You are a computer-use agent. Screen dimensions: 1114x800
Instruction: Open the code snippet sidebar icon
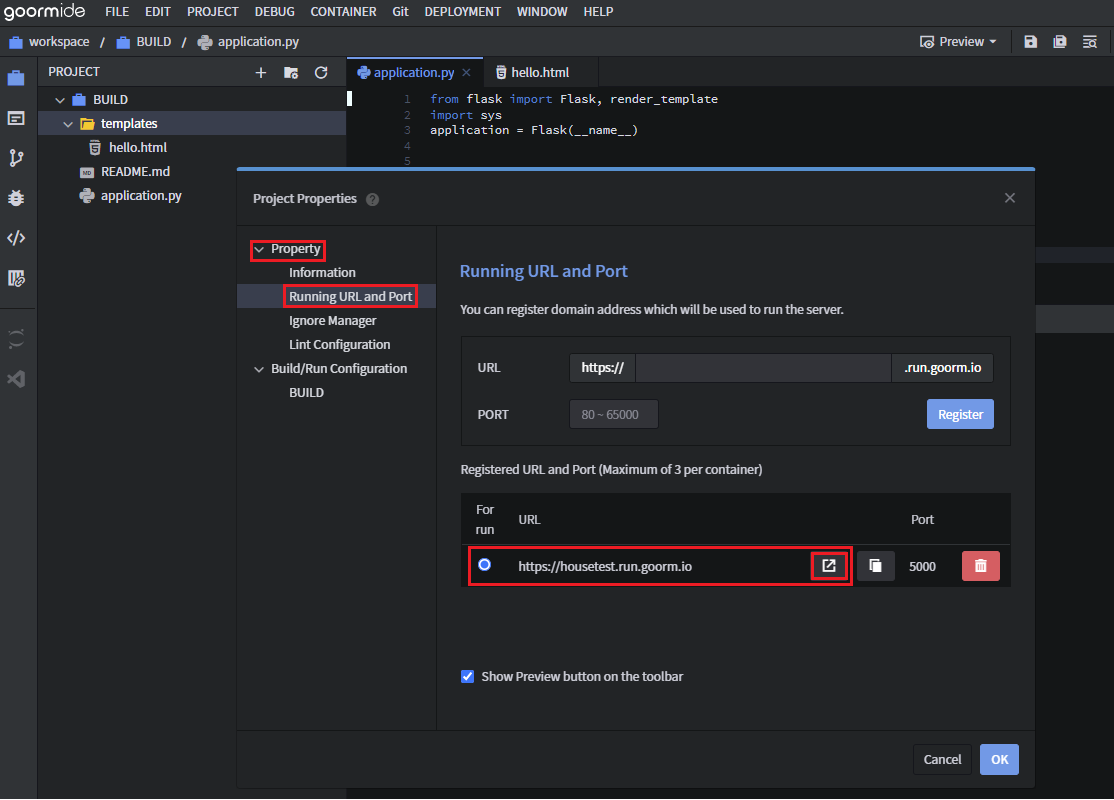(x=16, y=237)
